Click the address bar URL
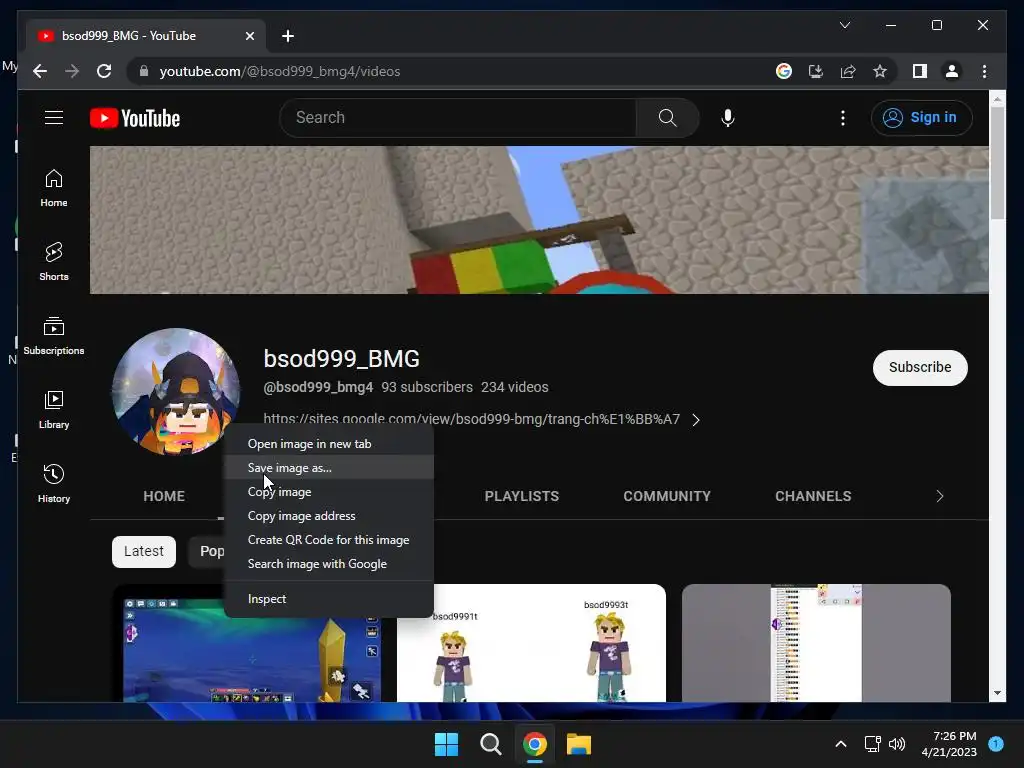 (280, 71)
